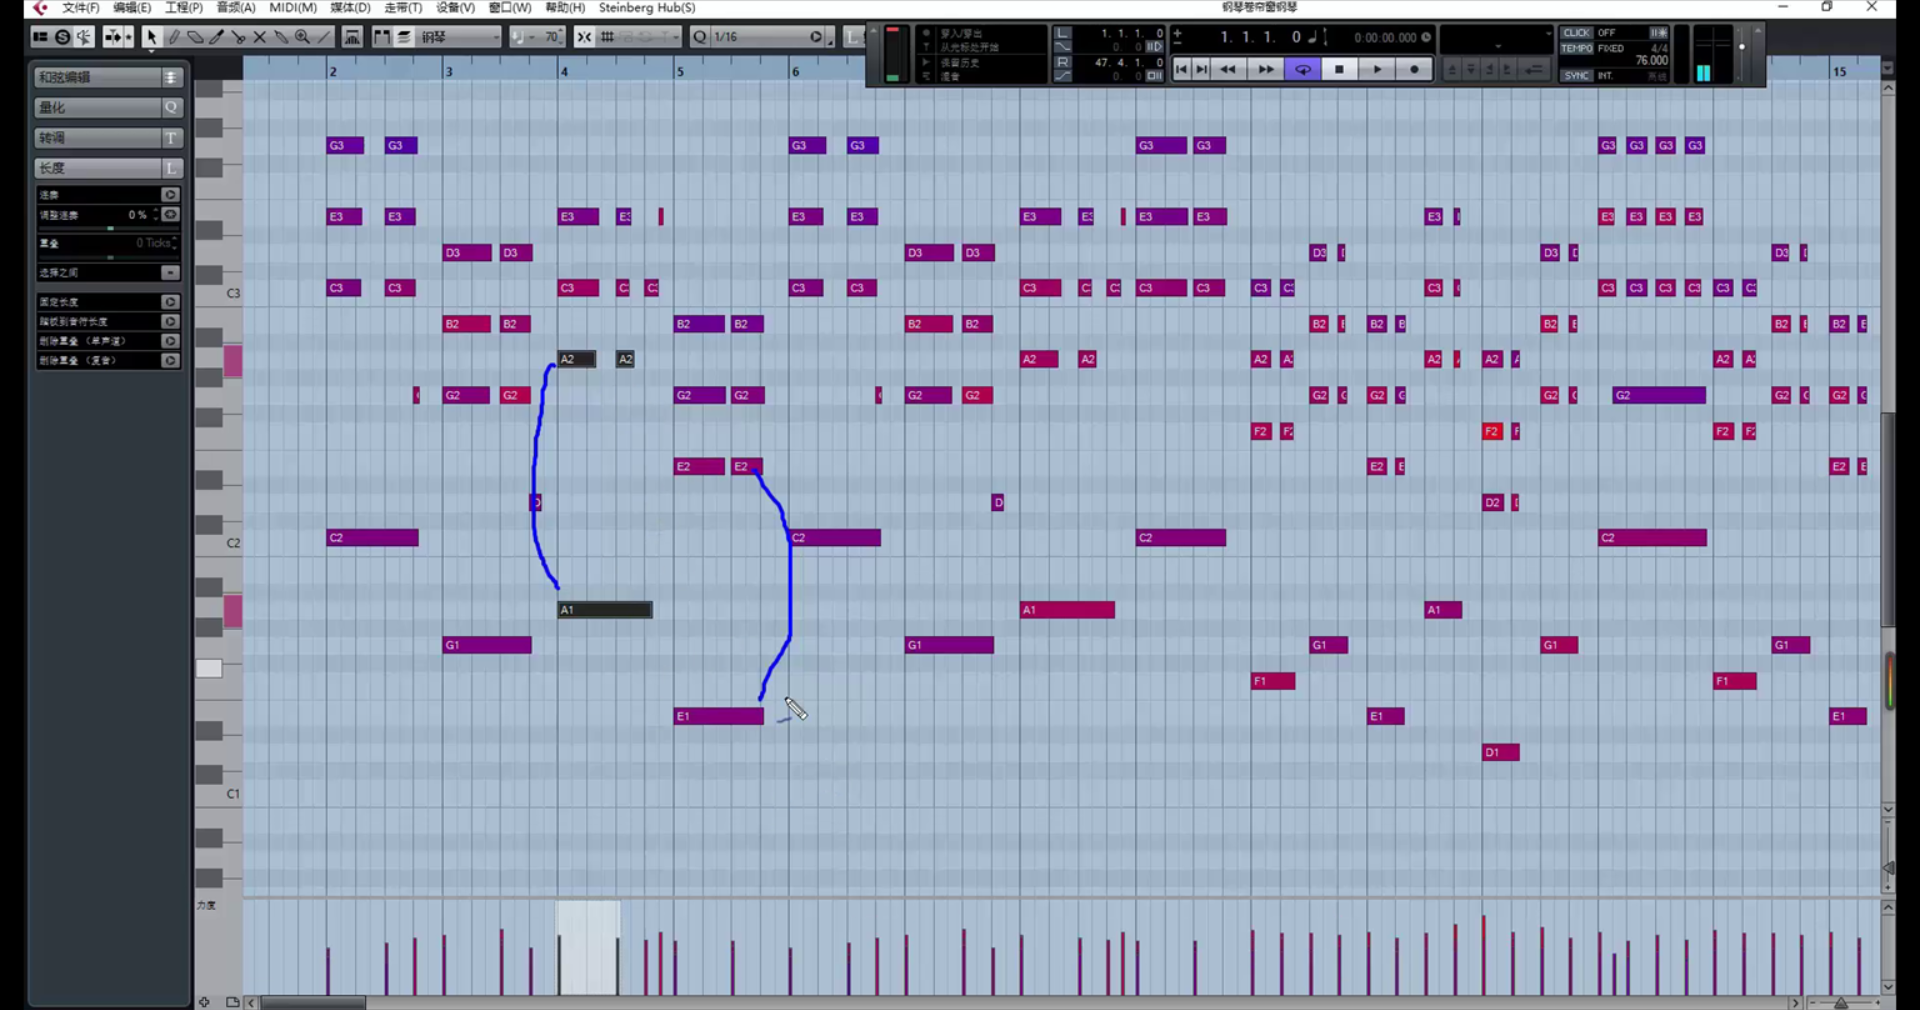Click the 固定长度 apply arrow button
Image resolution: width=1920 pixels, height=1010 pixels.
tap(170, 301)
